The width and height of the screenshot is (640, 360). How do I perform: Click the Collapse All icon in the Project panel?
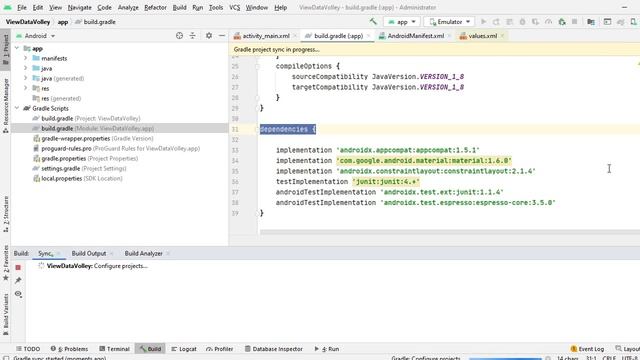point(193,36)
